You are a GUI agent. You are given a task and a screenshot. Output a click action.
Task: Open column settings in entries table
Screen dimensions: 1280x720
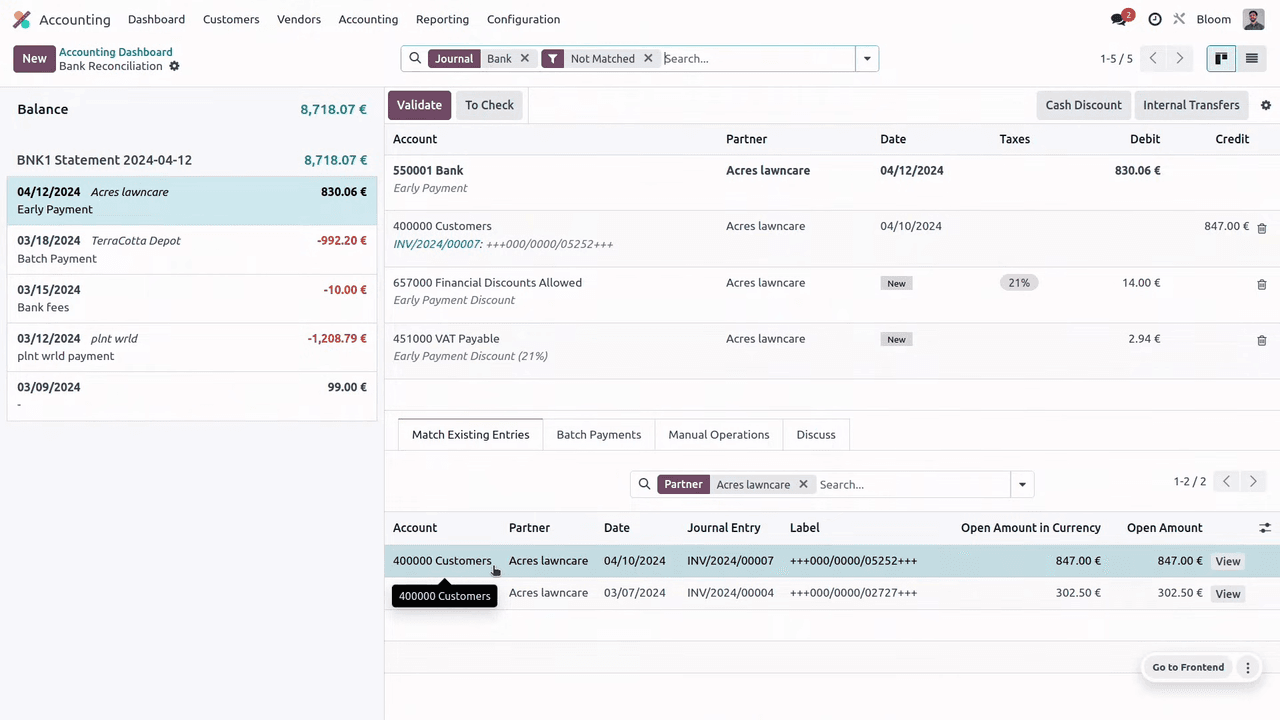click(1264, 528)
